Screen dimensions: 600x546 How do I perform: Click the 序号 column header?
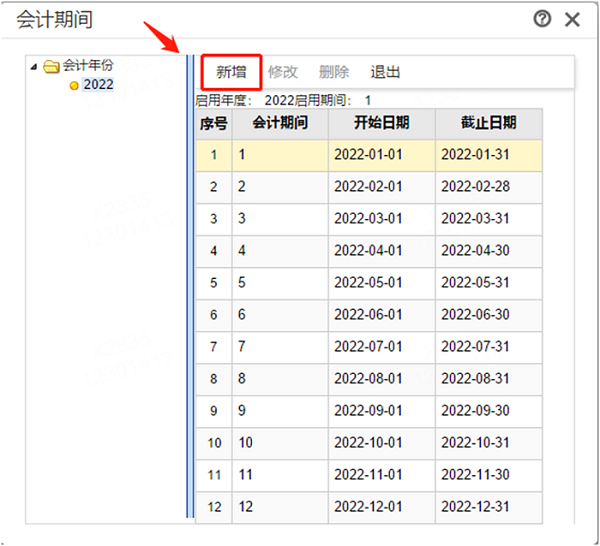tap(214, 124)
